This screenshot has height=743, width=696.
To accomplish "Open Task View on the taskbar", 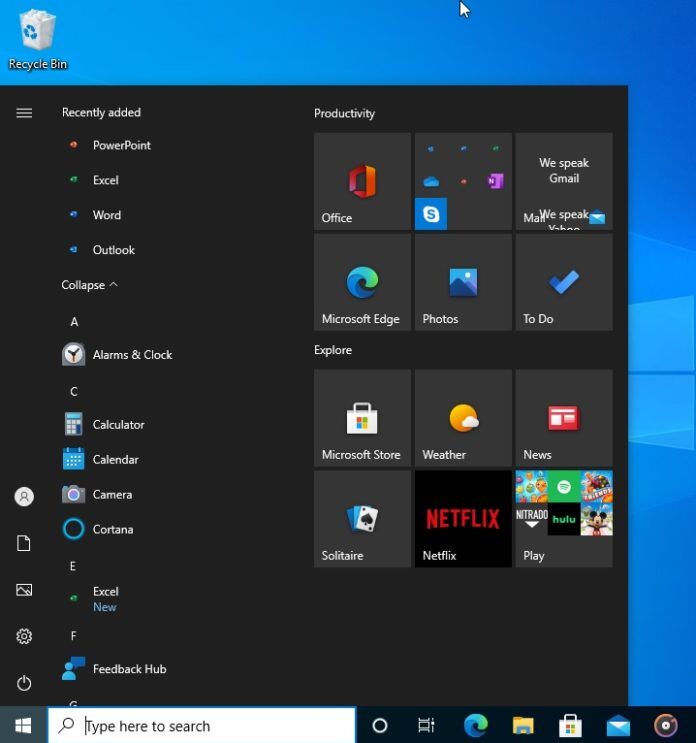I will pyautogui.click(x=426, y=726).
